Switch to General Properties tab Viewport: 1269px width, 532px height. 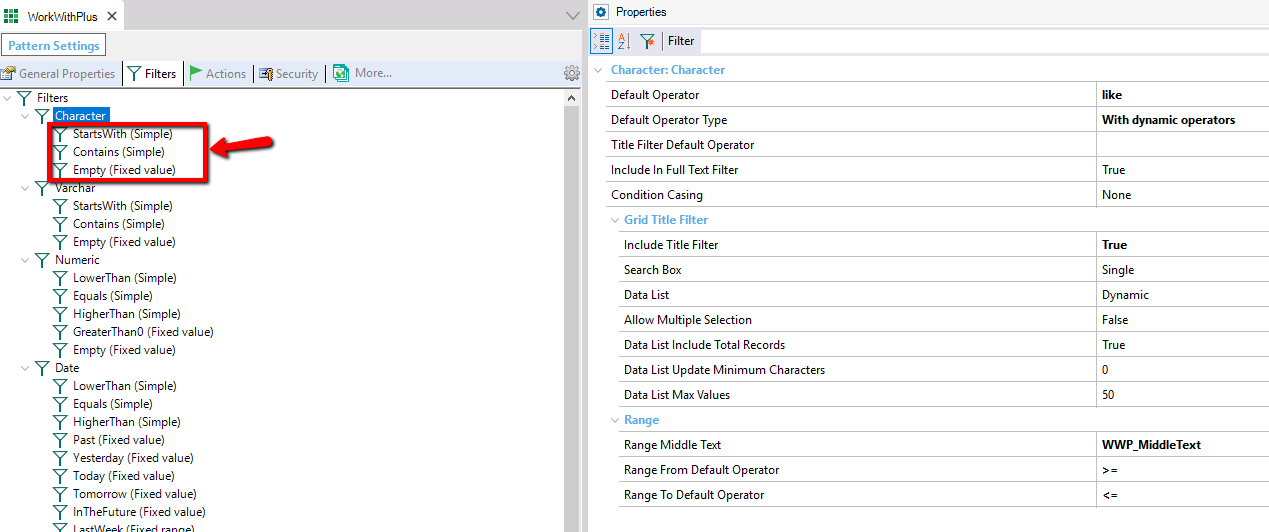(x=58, y=73)
